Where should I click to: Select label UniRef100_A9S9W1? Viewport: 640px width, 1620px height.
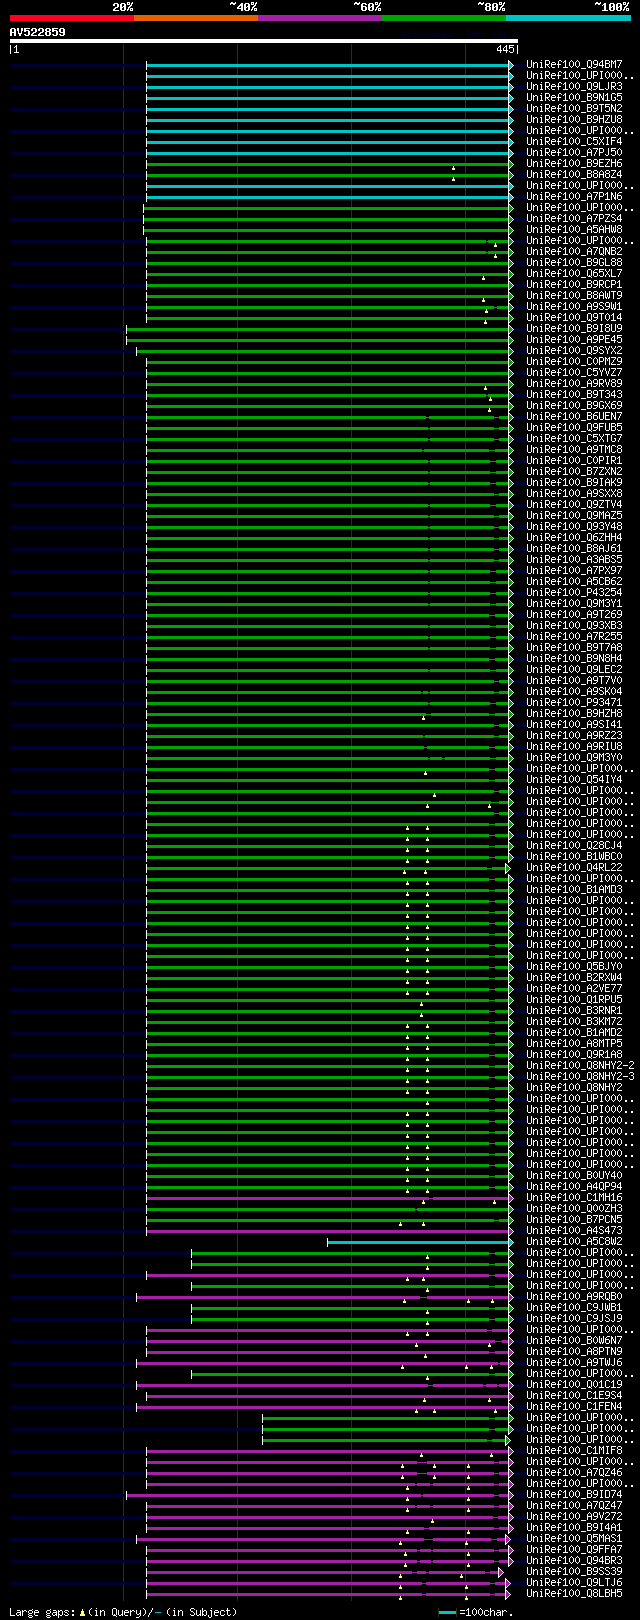point(574,307)
